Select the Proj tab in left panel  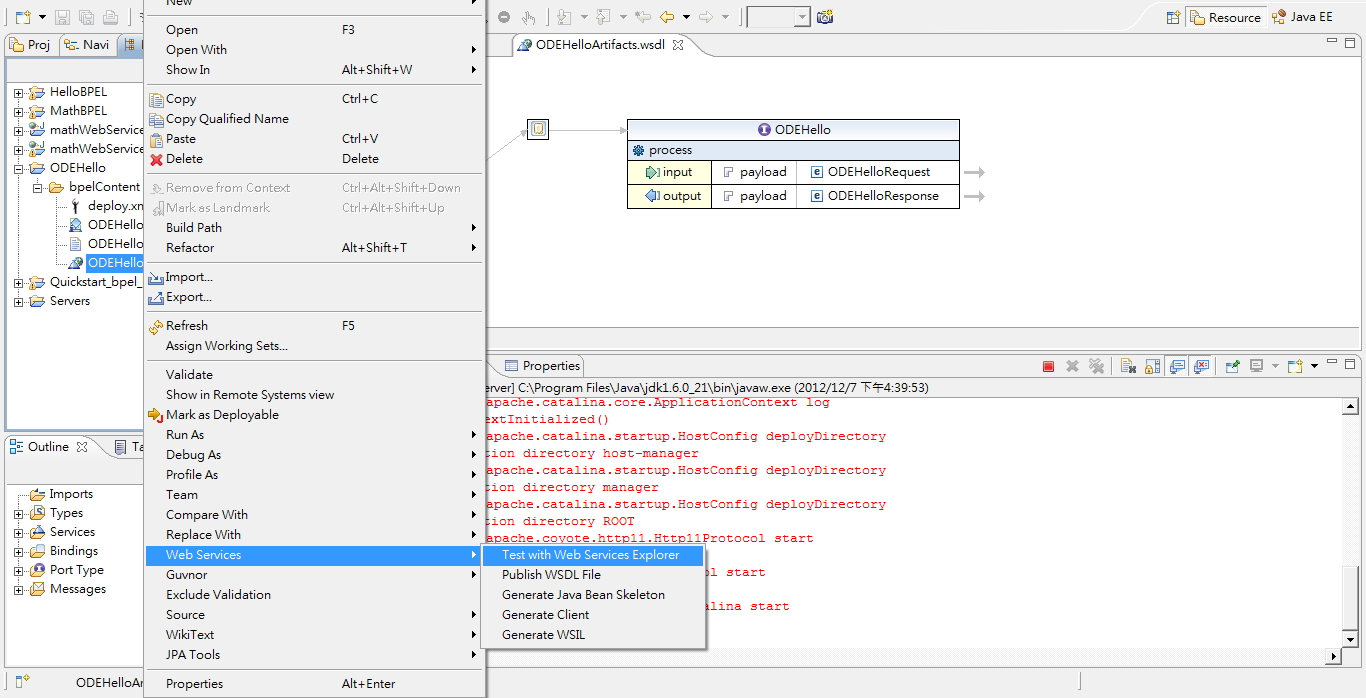31,44
